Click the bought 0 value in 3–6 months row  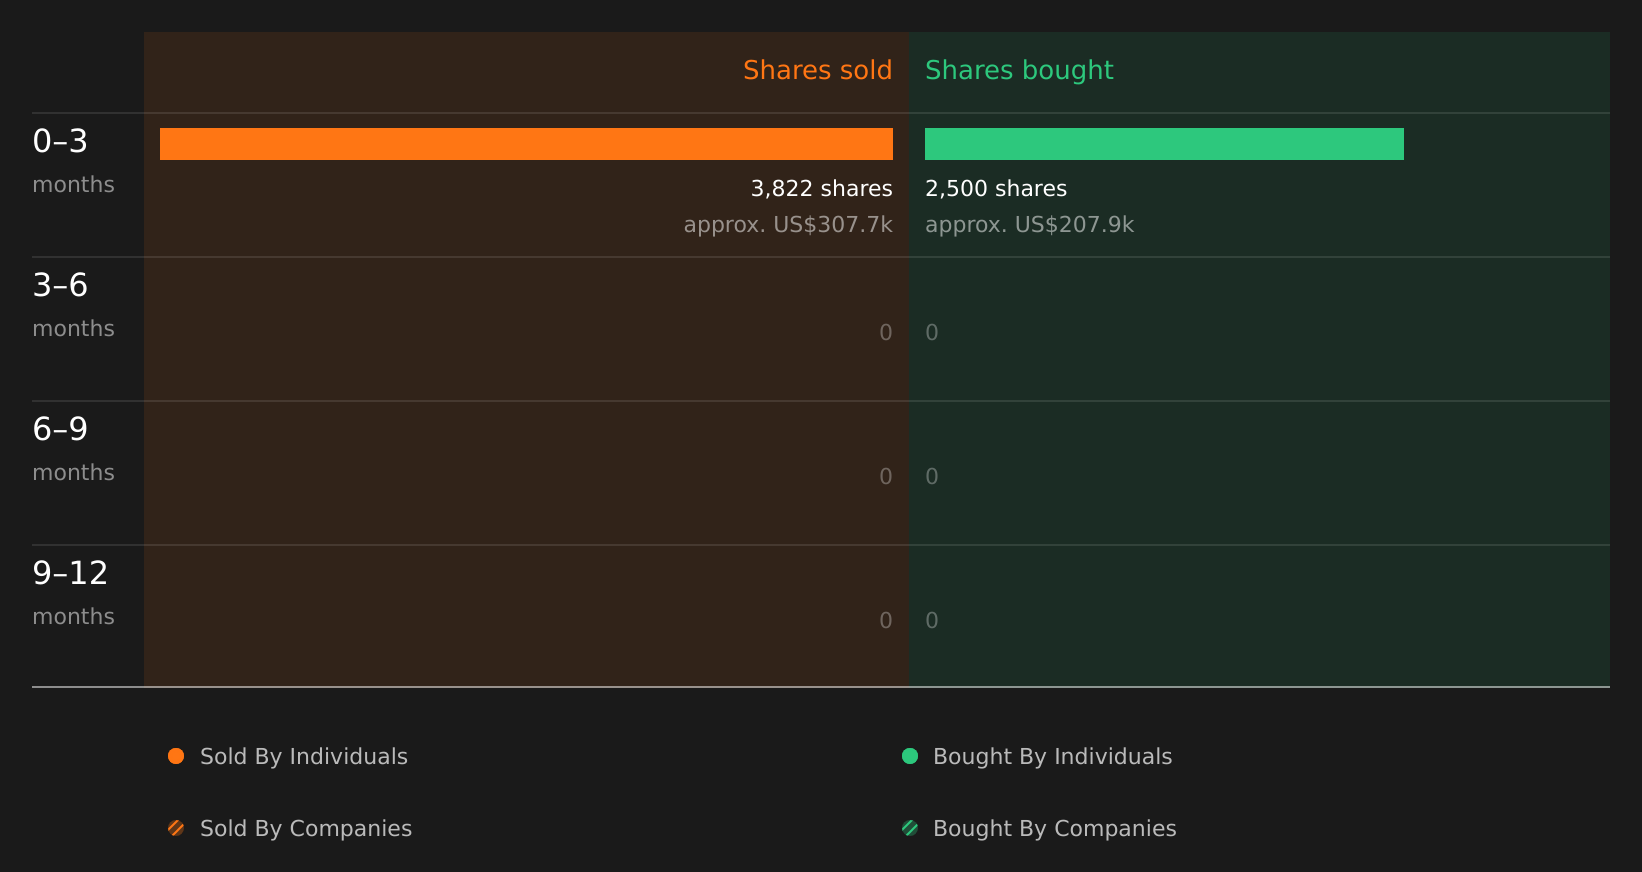(x=932, y=333)
